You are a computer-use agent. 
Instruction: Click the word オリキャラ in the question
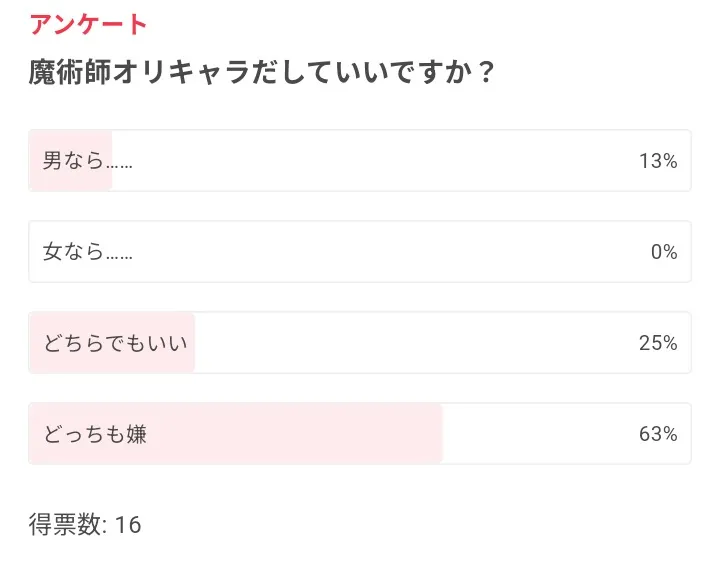(177, 74)
